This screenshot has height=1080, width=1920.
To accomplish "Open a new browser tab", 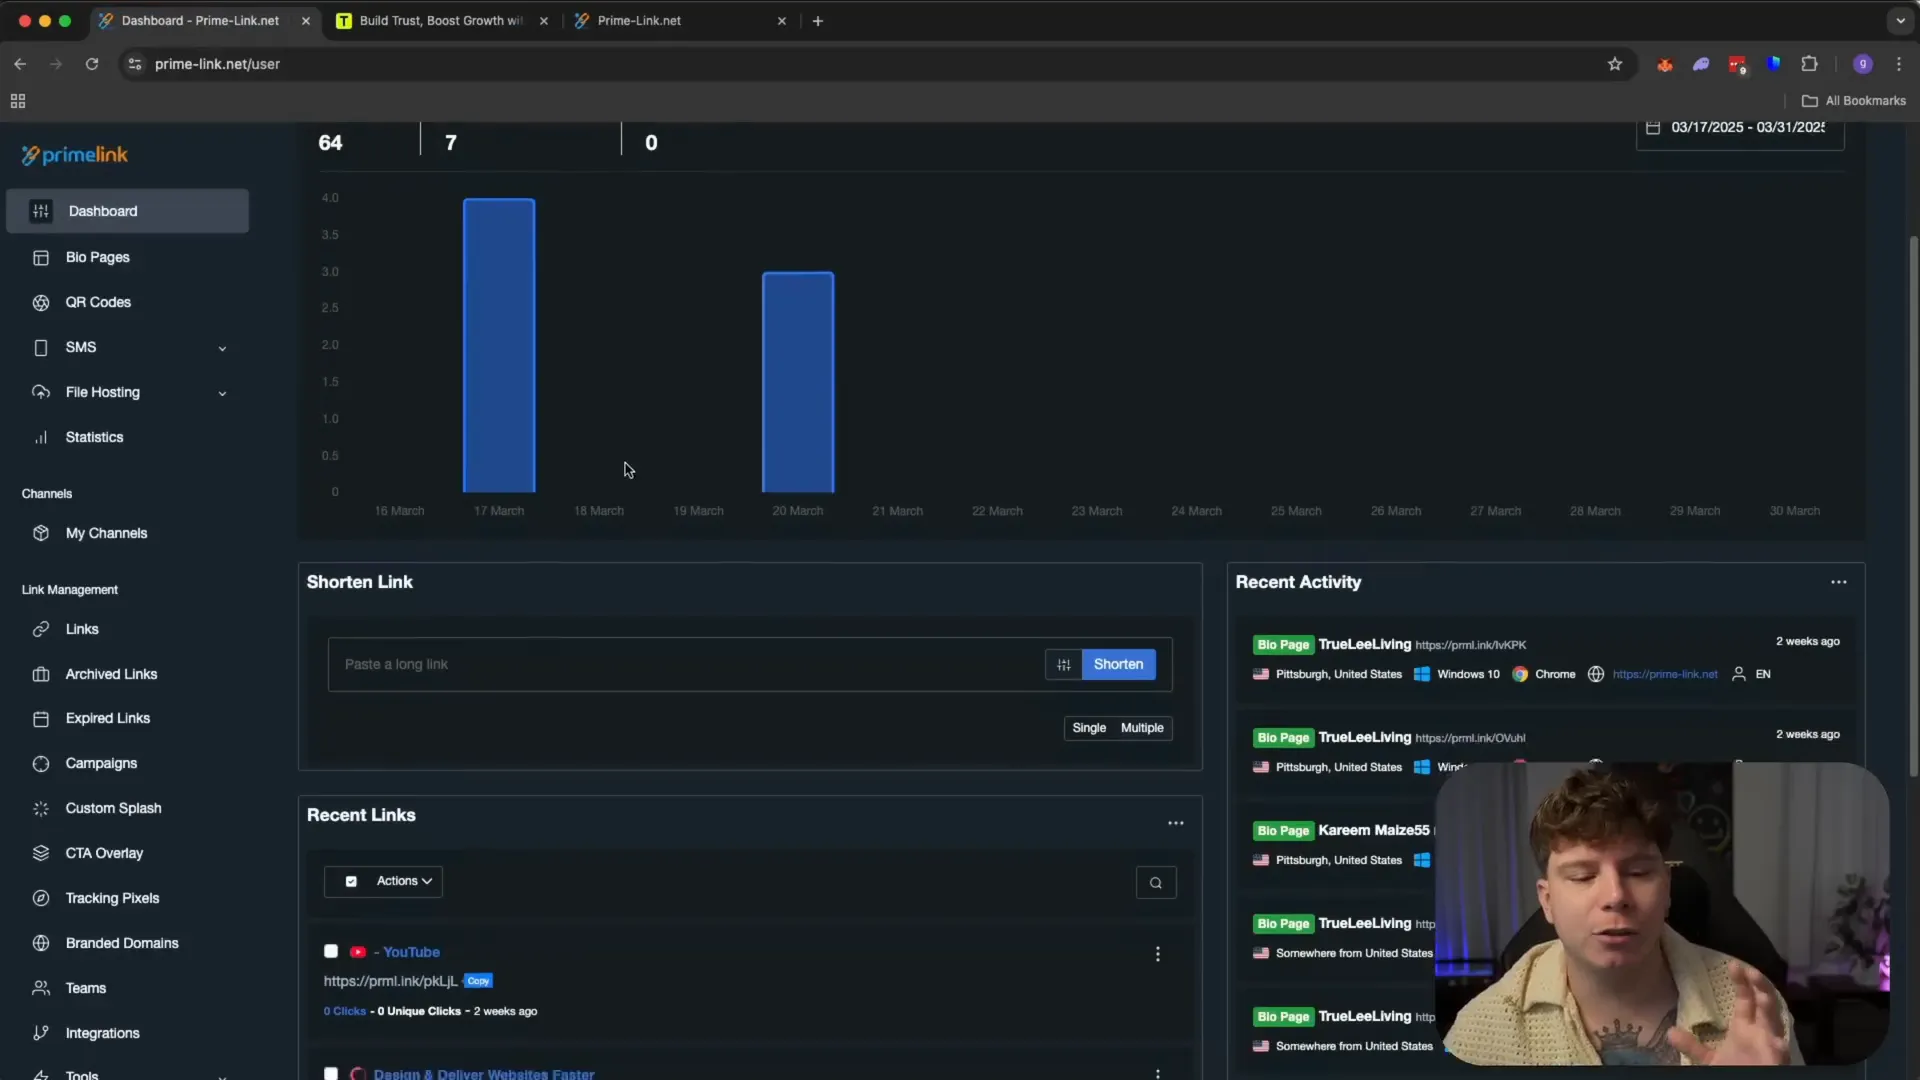I will [x=818, y=21].
